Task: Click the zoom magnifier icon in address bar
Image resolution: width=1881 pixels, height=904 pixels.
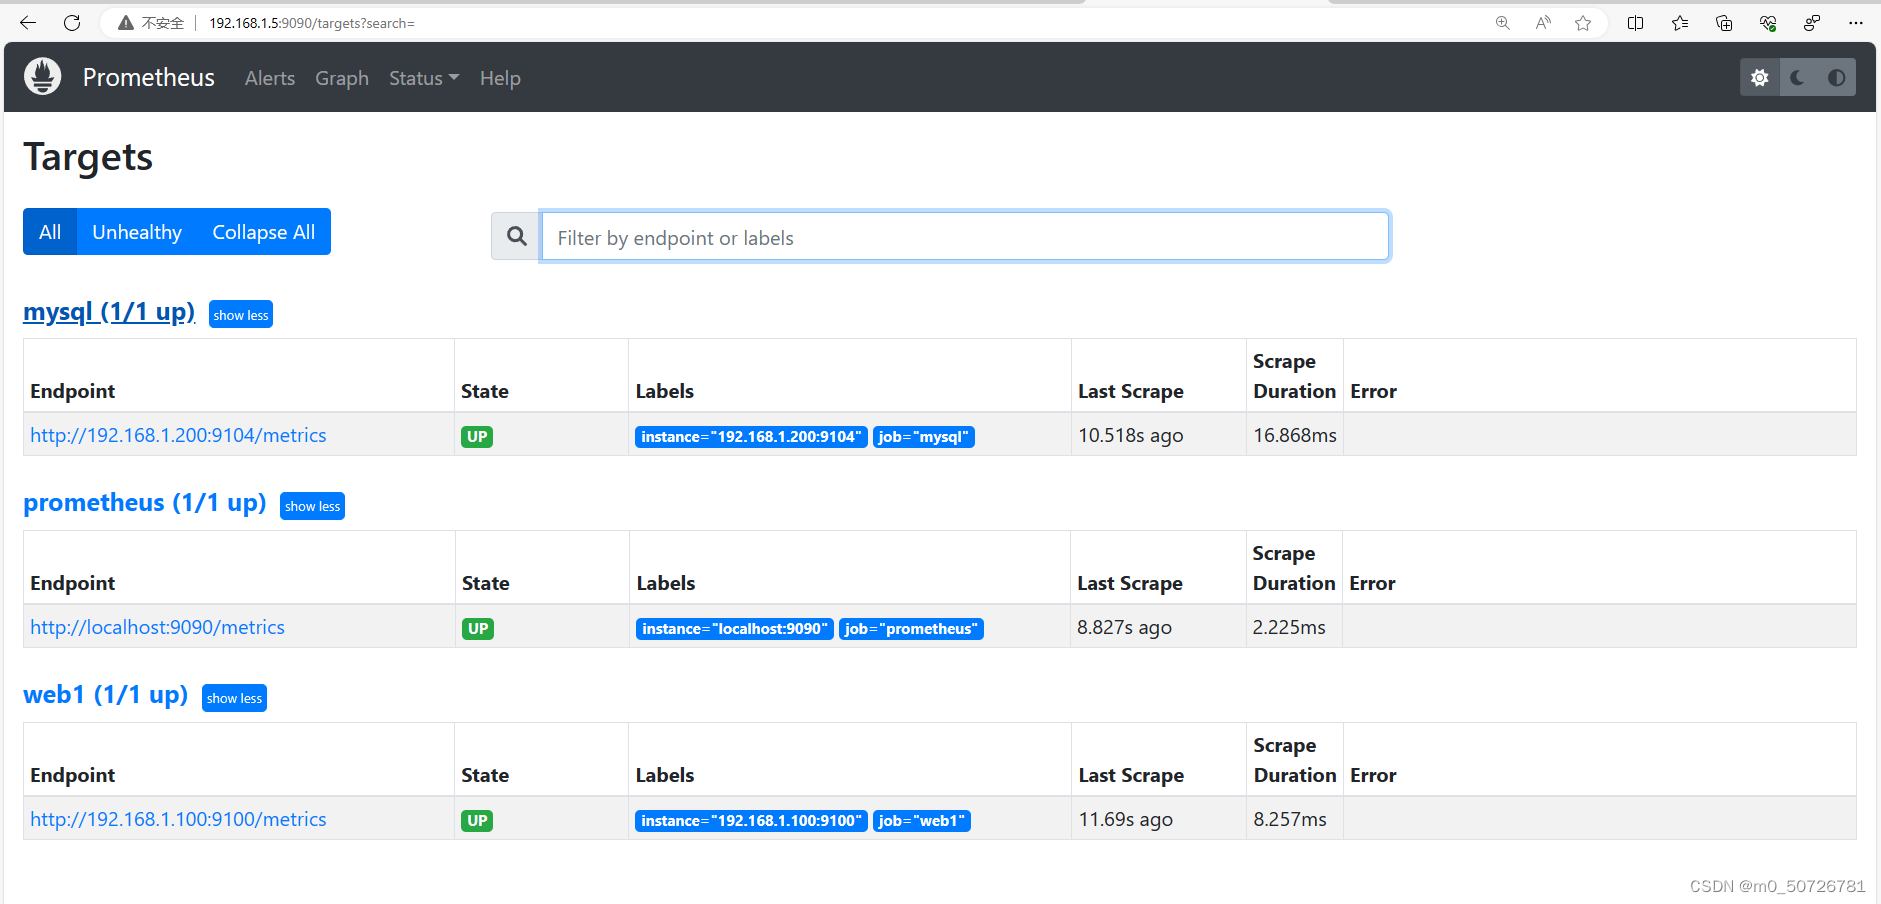Action: 1502,22
